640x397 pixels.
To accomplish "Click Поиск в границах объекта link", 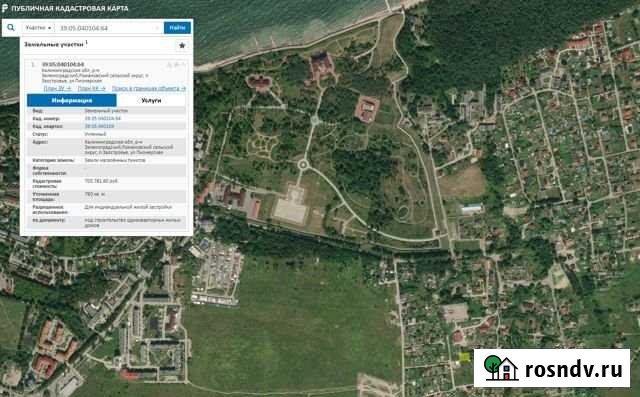I will click(x=149, y=88).
